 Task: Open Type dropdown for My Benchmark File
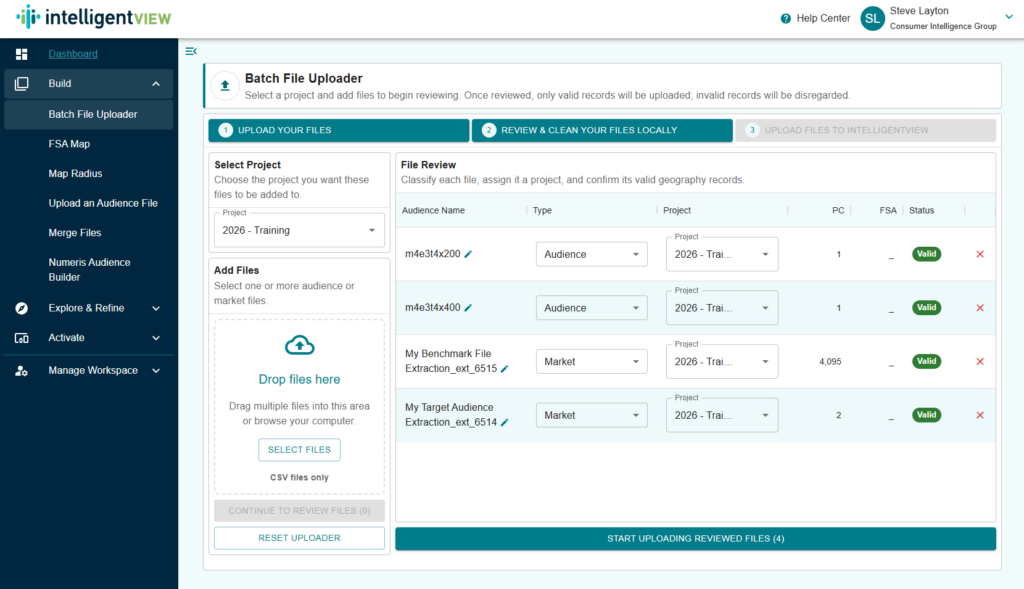592,361
